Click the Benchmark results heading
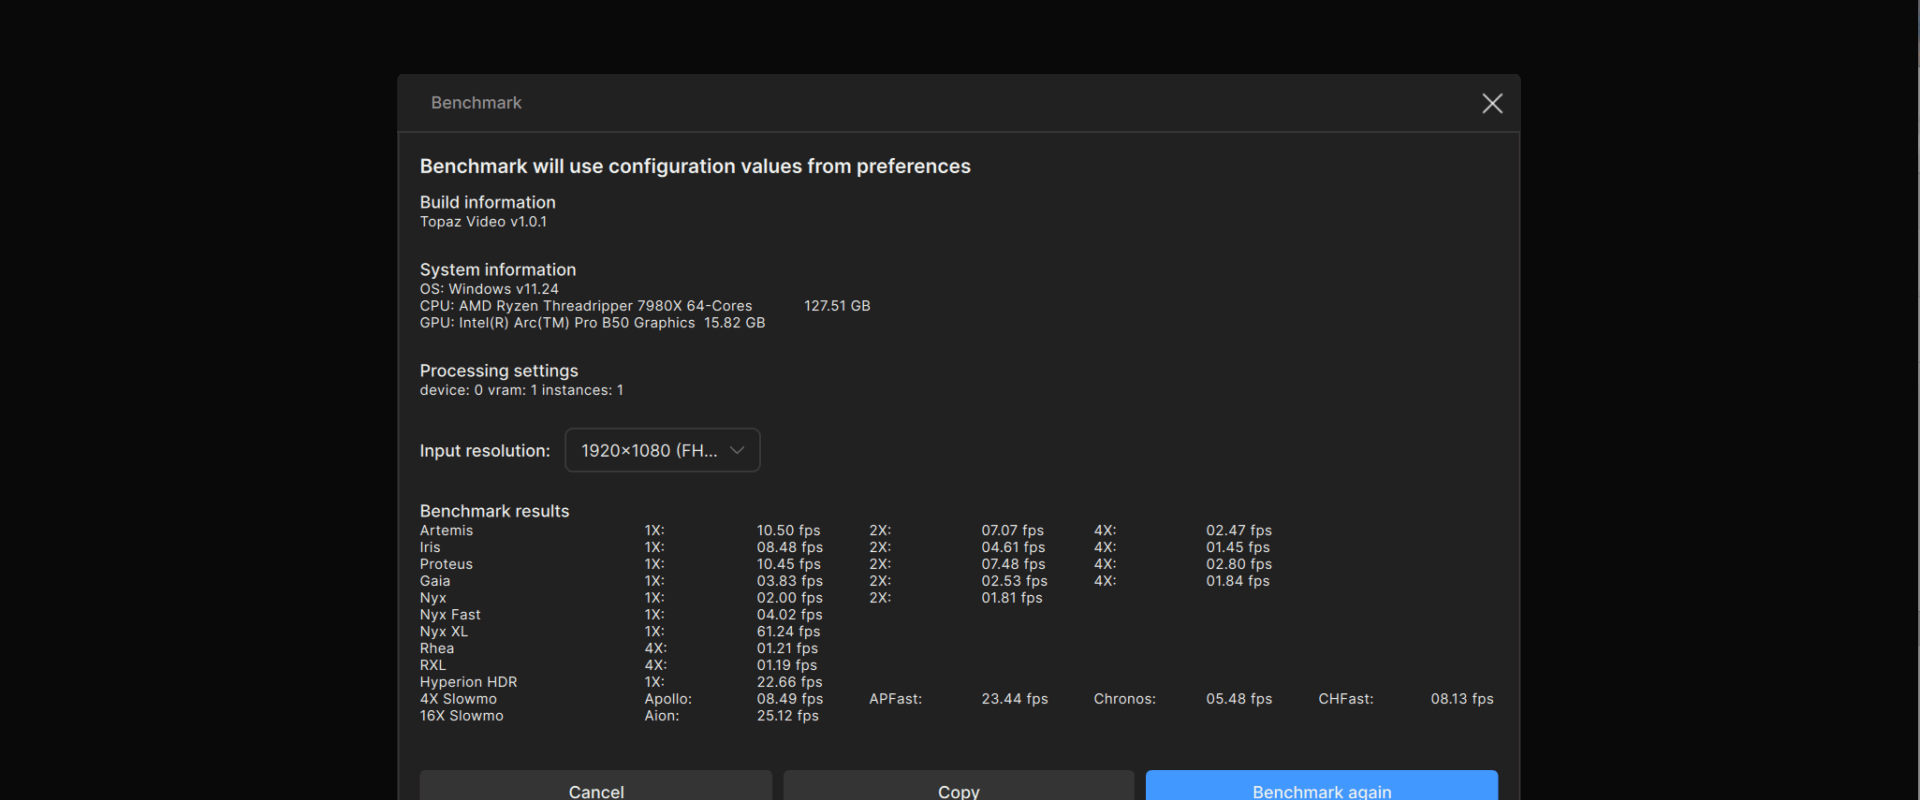This screenshot has height=800, width=1920. tap(494, 511)
